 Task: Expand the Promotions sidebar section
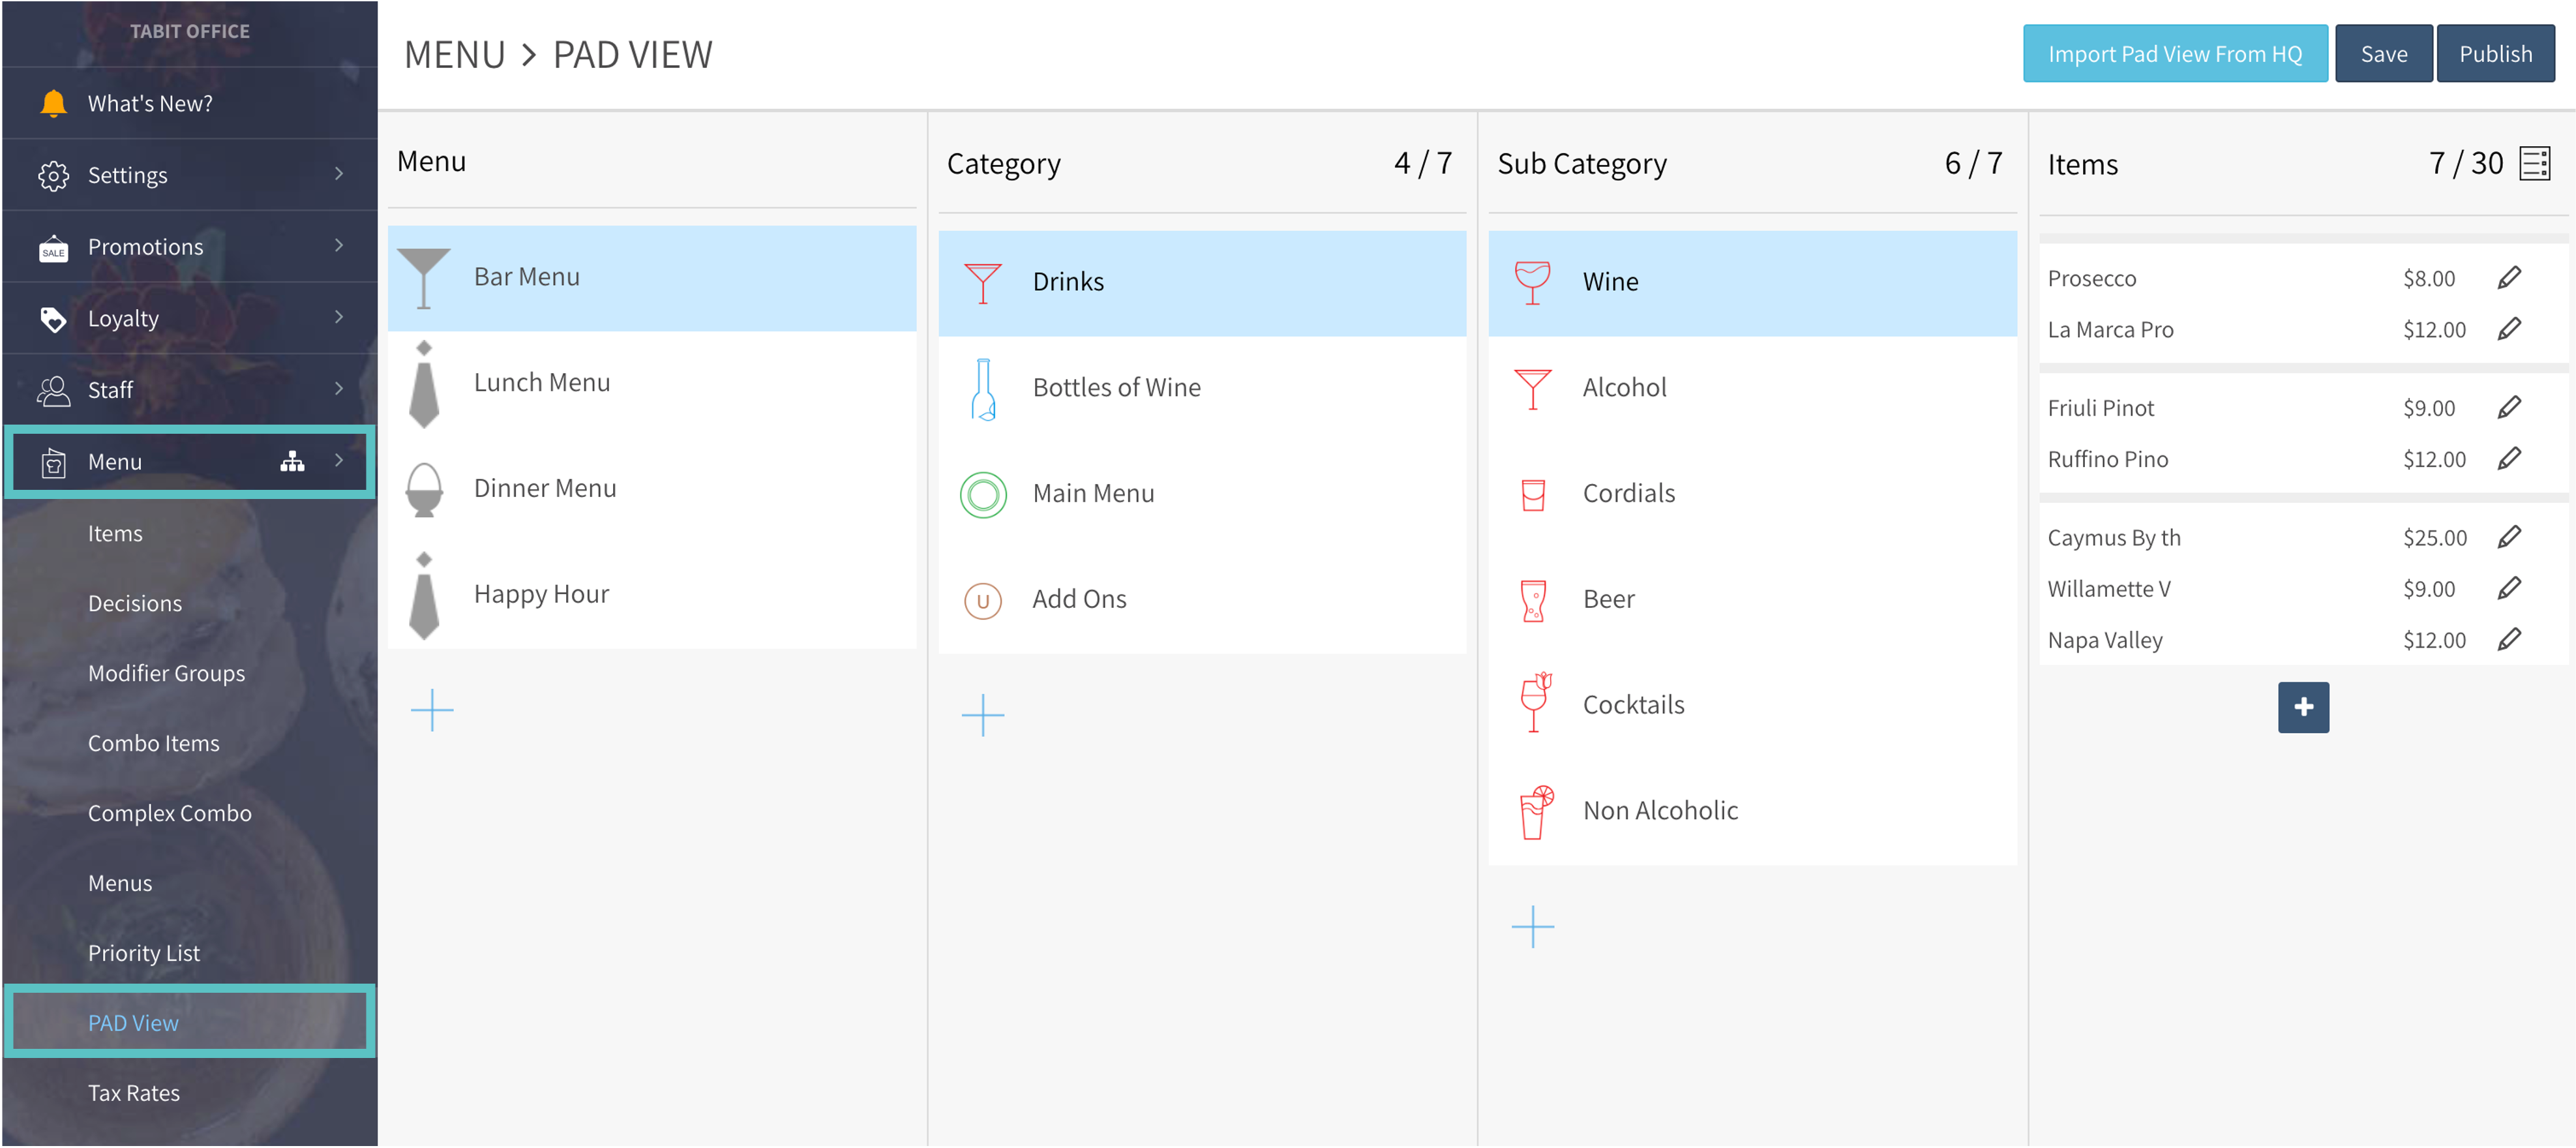coord(339,246)
